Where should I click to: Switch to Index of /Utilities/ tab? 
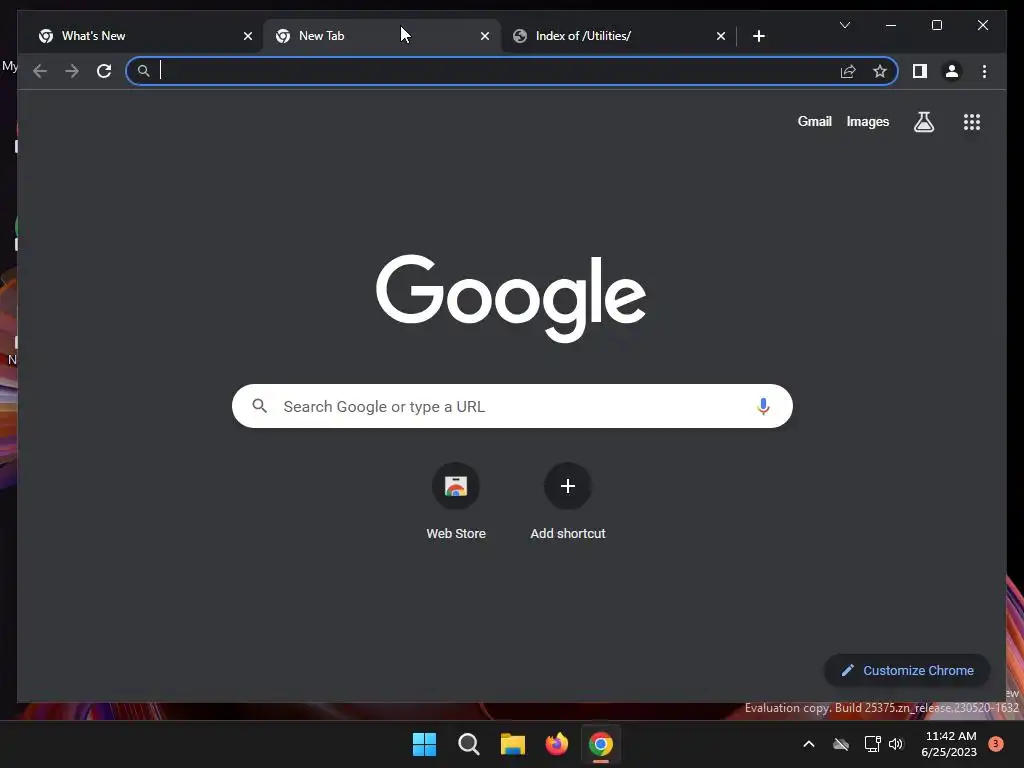[619, 36]
